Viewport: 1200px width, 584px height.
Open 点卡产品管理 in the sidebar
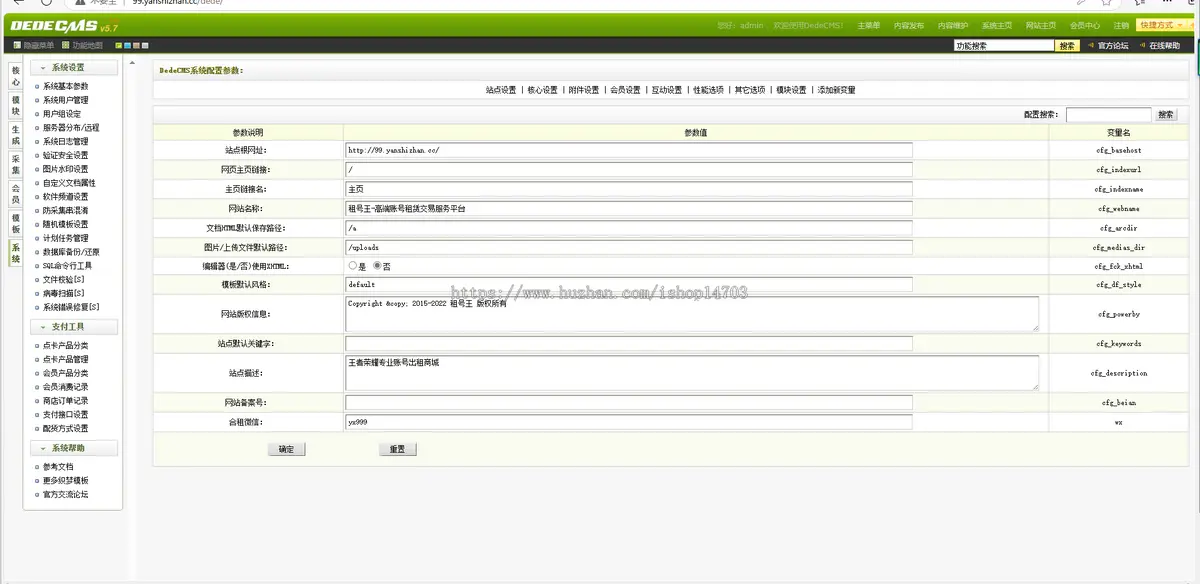pyautogui.click(x=65, y=359)
